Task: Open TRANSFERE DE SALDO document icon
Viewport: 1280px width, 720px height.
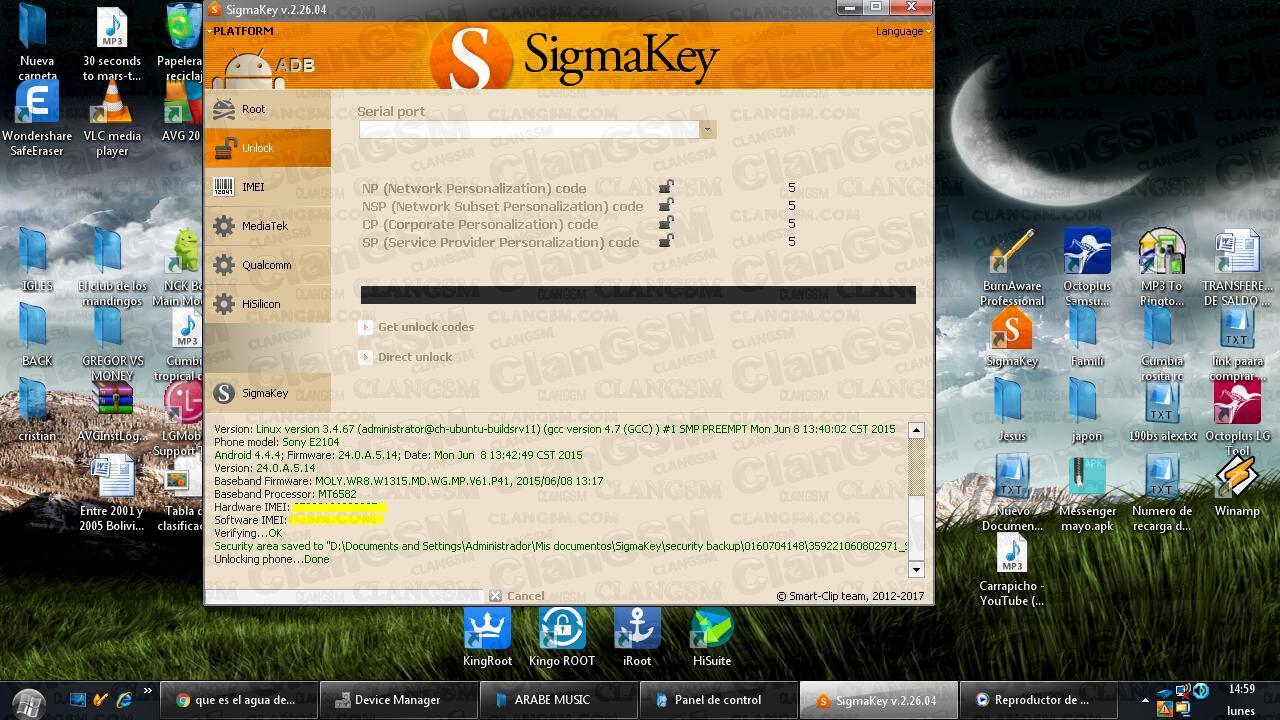Action: coord(1237,267)
